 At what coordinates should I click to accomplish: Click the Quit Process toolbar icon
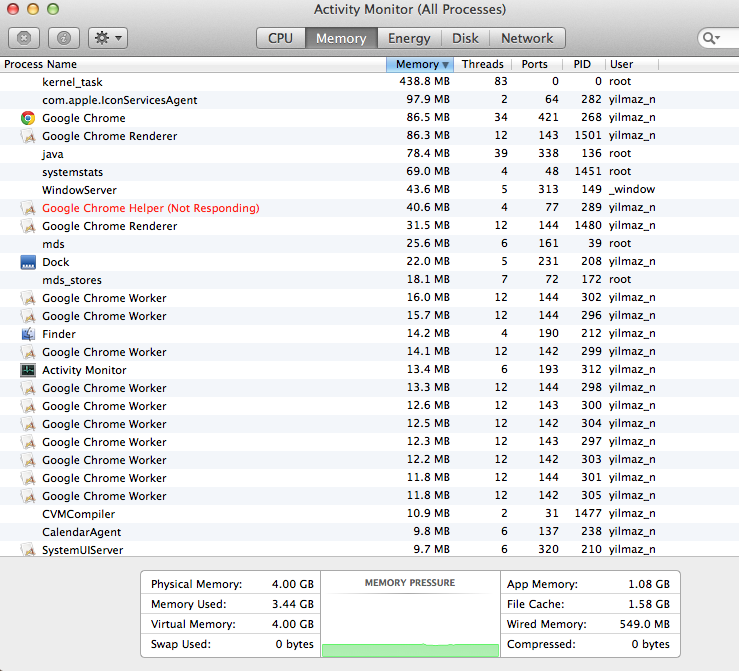24,38
